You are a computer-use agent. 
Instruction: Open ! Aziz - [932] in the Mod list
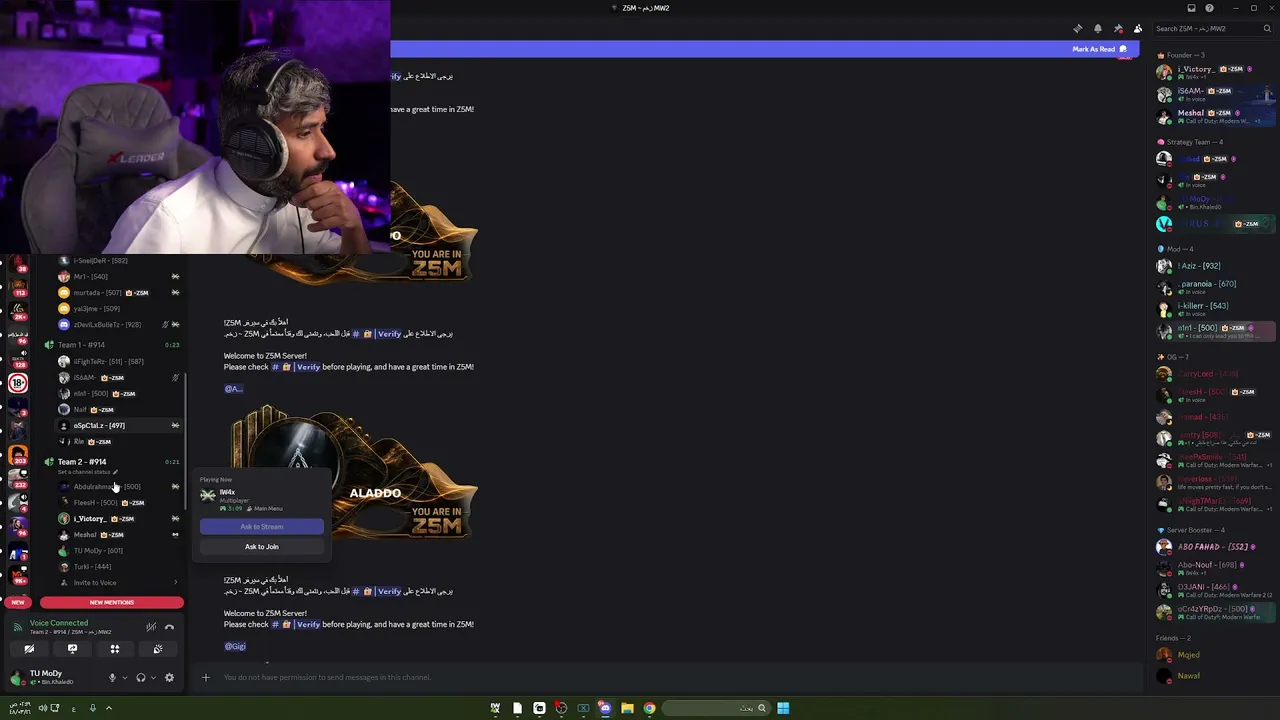tap(1213, 266)
